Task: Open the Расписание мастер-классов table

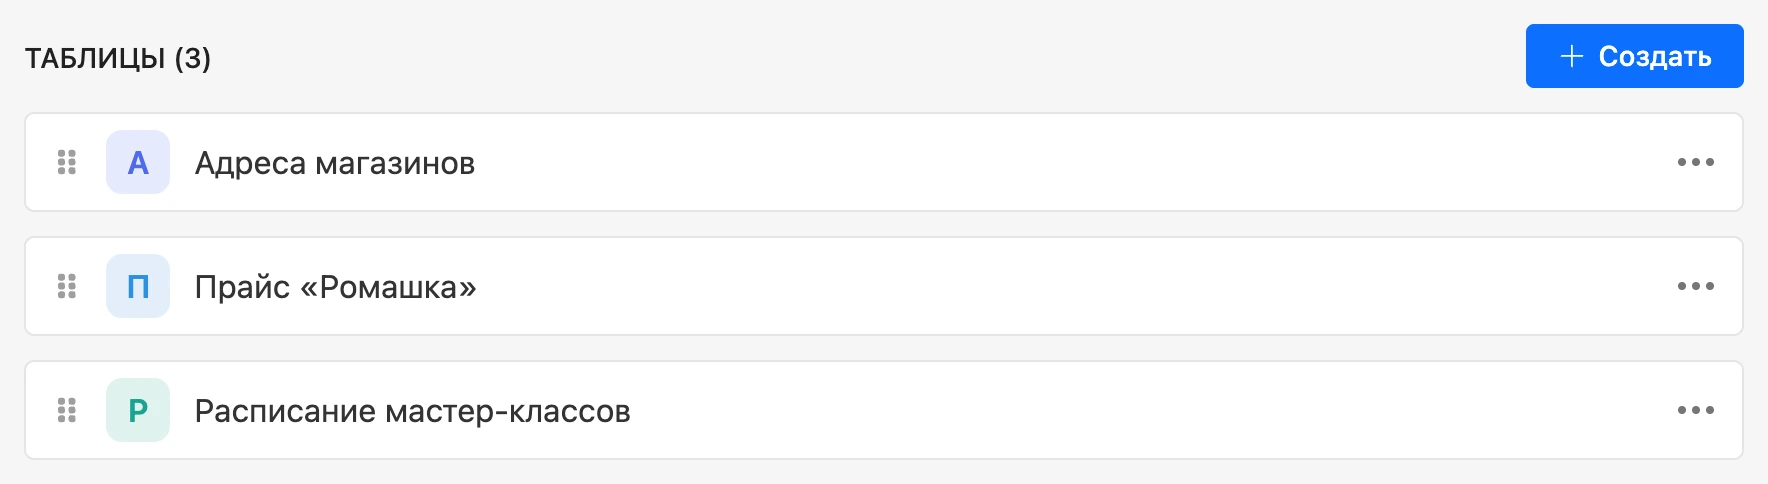Action: click(413, 411)
